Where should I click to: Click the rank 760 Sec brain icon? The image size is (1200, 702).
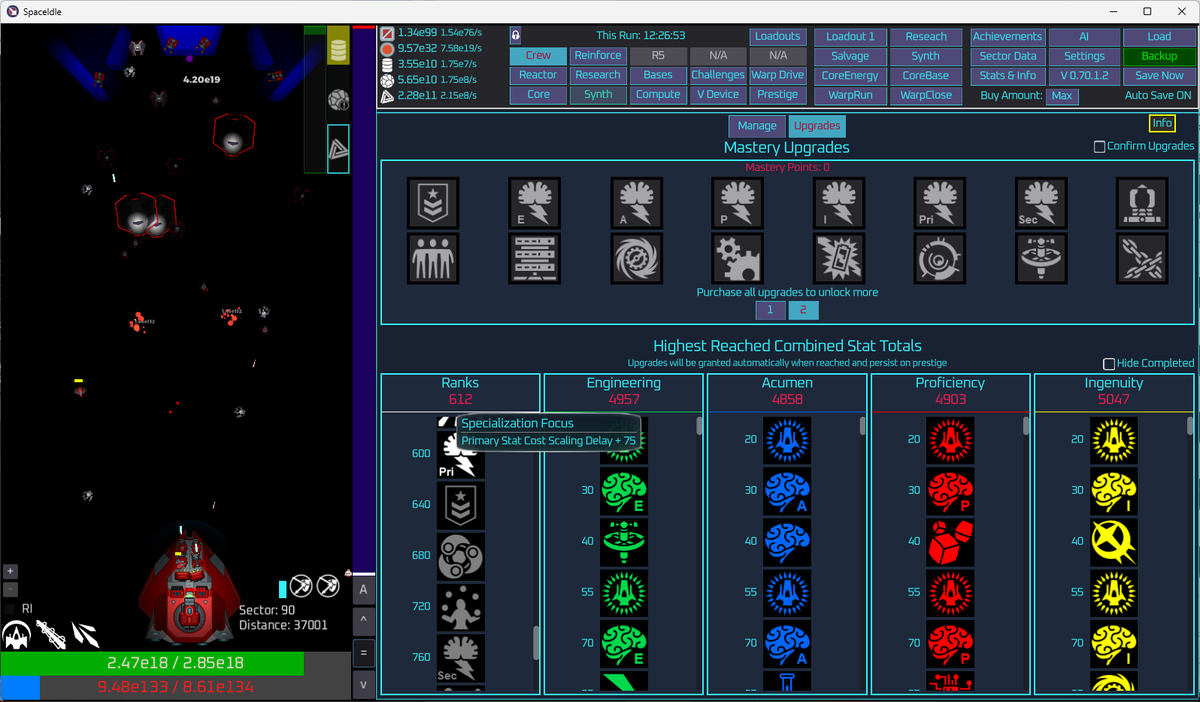pyautogui.click(x=461, y=658)
